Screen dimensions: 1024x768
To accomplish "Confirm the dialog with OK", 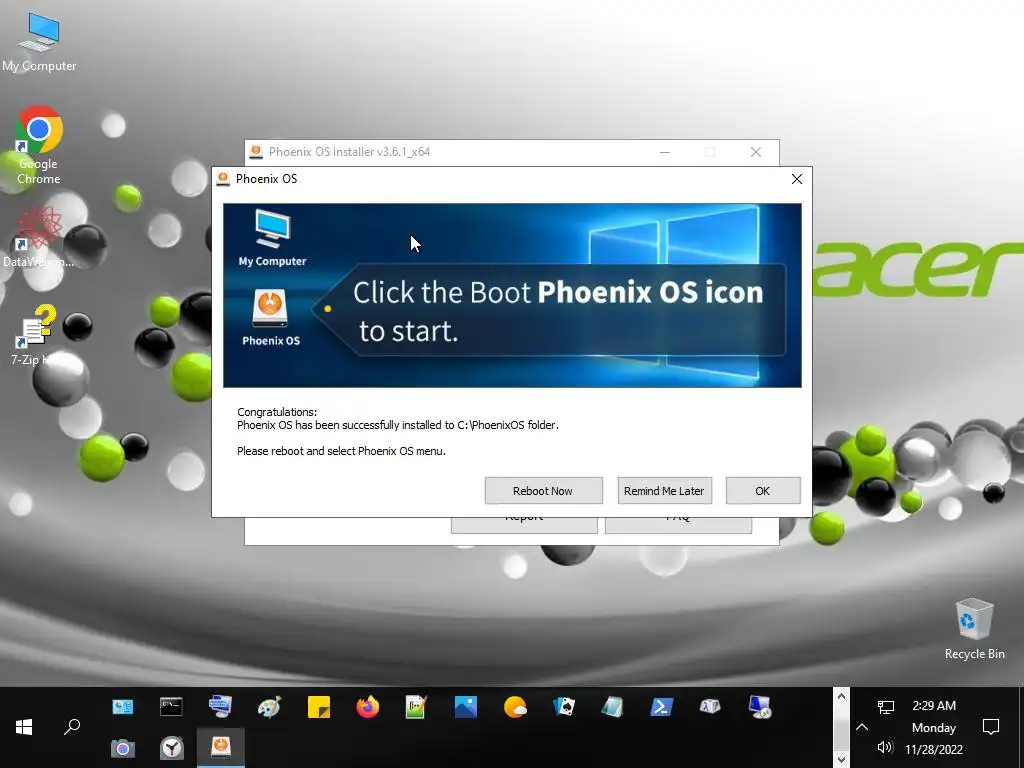I will pos(763,490).
